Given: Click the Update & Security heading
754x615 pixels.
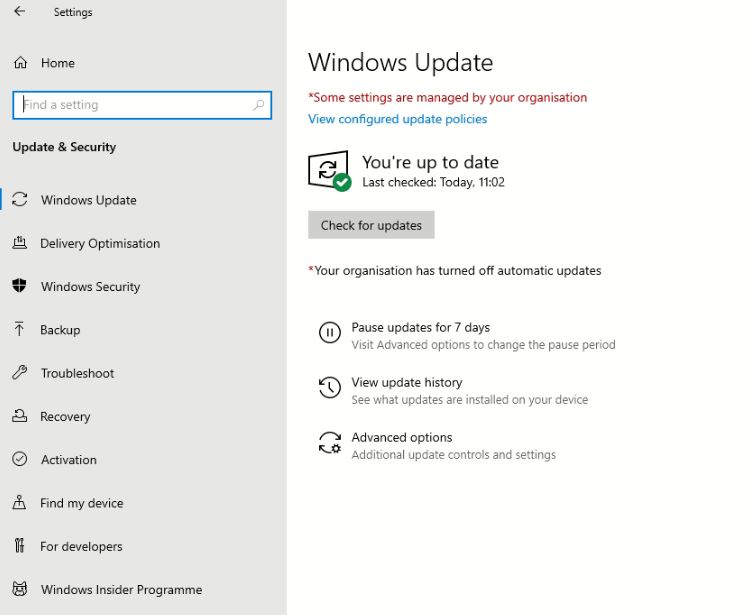Looking at the screenshot, I should pos(64,147).
